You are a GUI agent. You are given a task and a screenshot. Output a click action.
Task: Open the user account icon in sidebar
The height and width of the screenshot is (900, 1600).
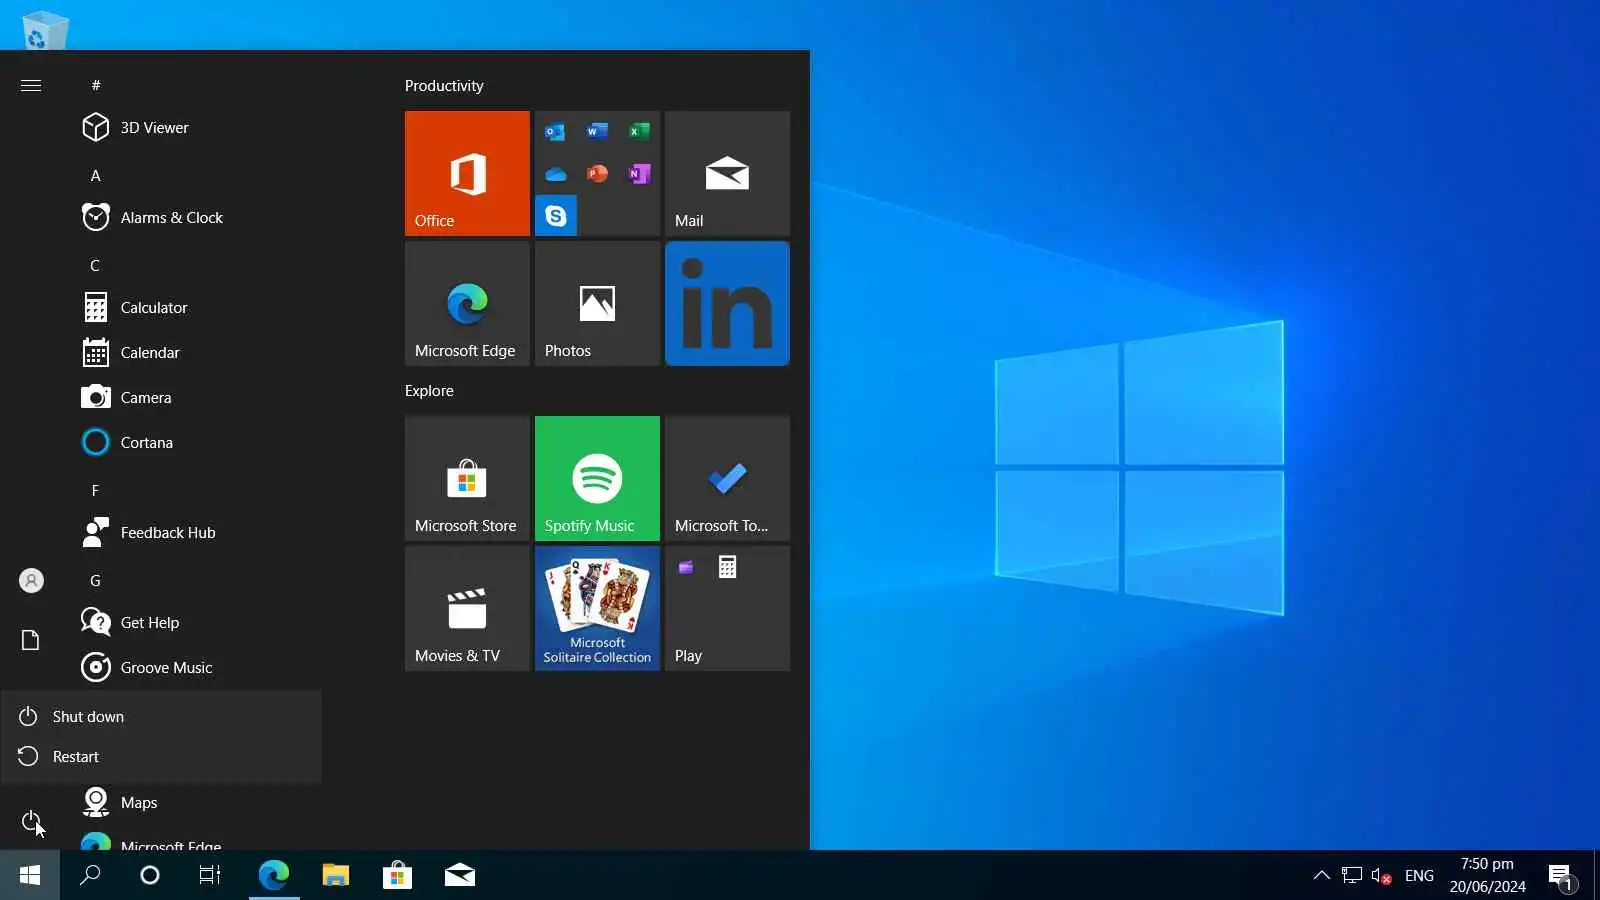[31, 580]
